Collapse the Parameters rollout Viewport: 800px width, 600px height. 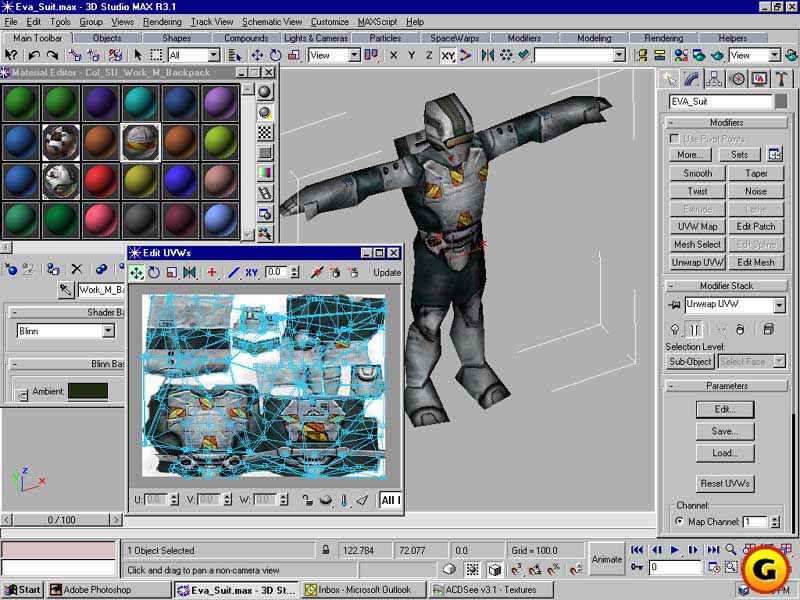(671, 386)
